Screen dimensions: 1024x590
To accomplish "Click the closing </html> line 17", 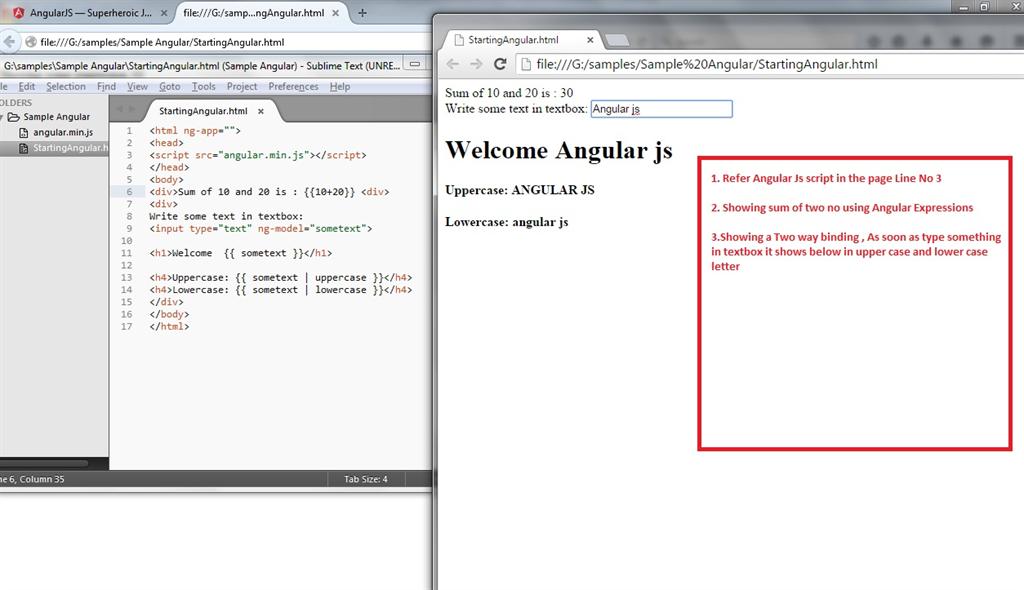I will [168, 327].
